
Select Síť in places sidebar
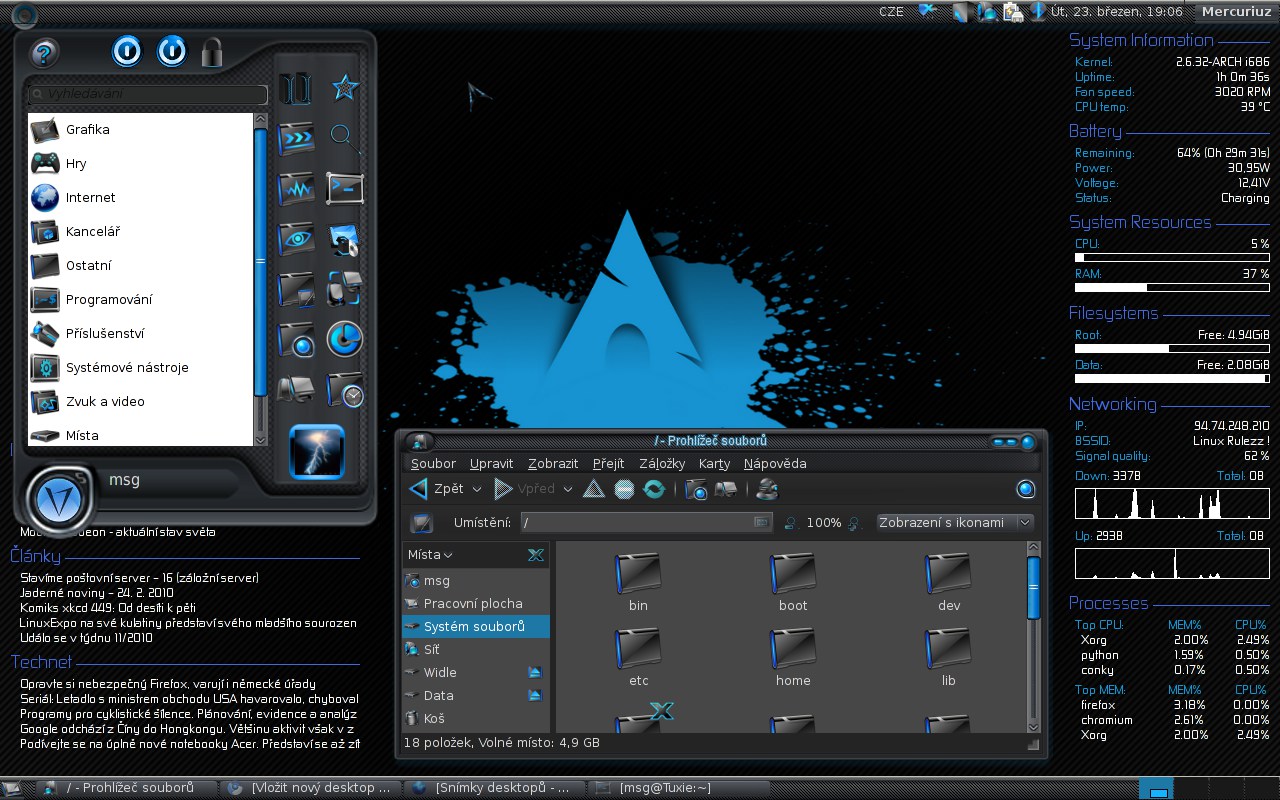pos(476,649)
